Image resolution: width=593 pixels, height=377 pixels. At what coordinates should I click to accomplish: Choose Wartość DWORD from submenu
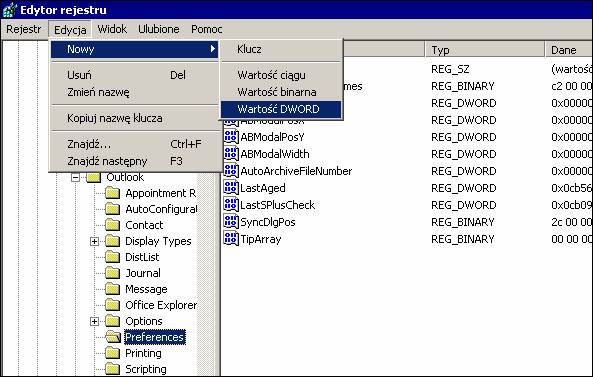pos(281,109)
